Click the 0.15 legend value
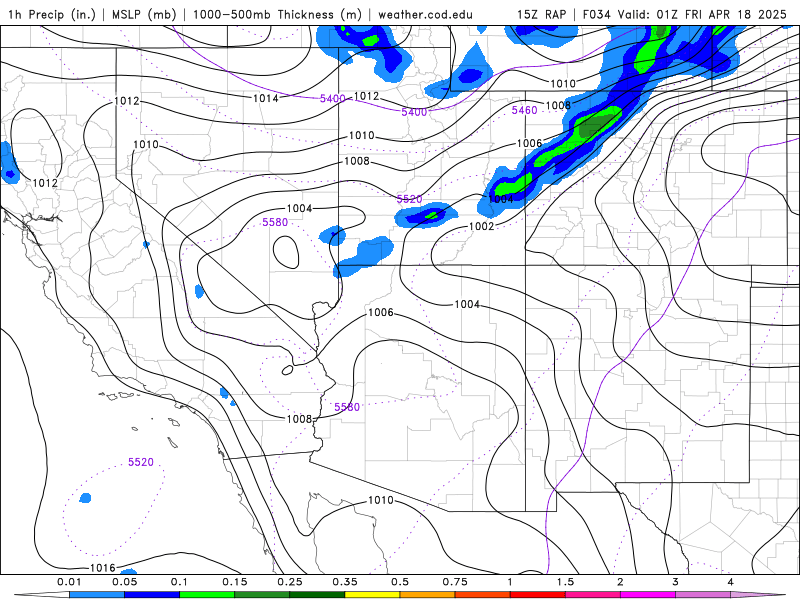This screenshot has width=800, height=600. click(235, 582)
